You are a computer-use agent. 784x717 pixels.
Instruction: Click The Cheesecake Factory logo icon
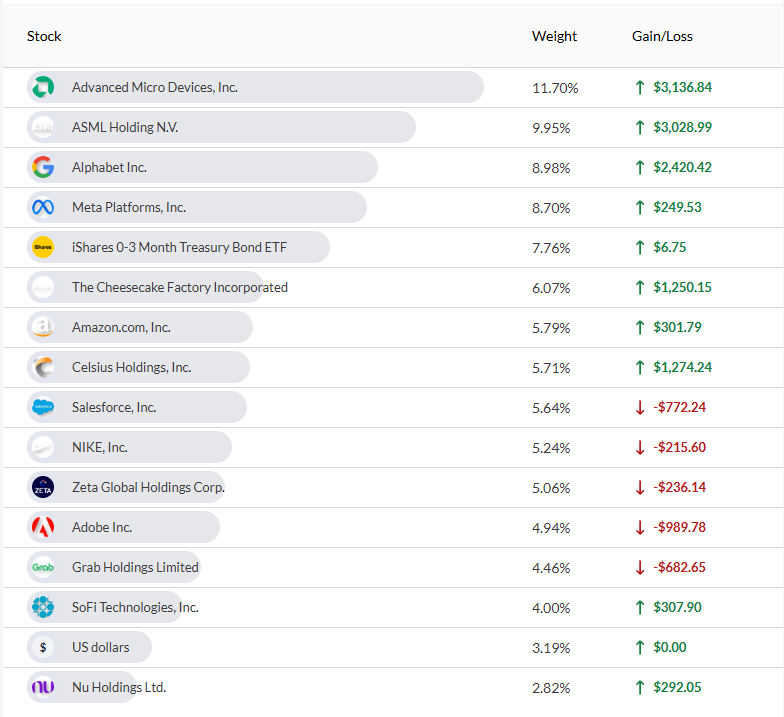point(43,287)
